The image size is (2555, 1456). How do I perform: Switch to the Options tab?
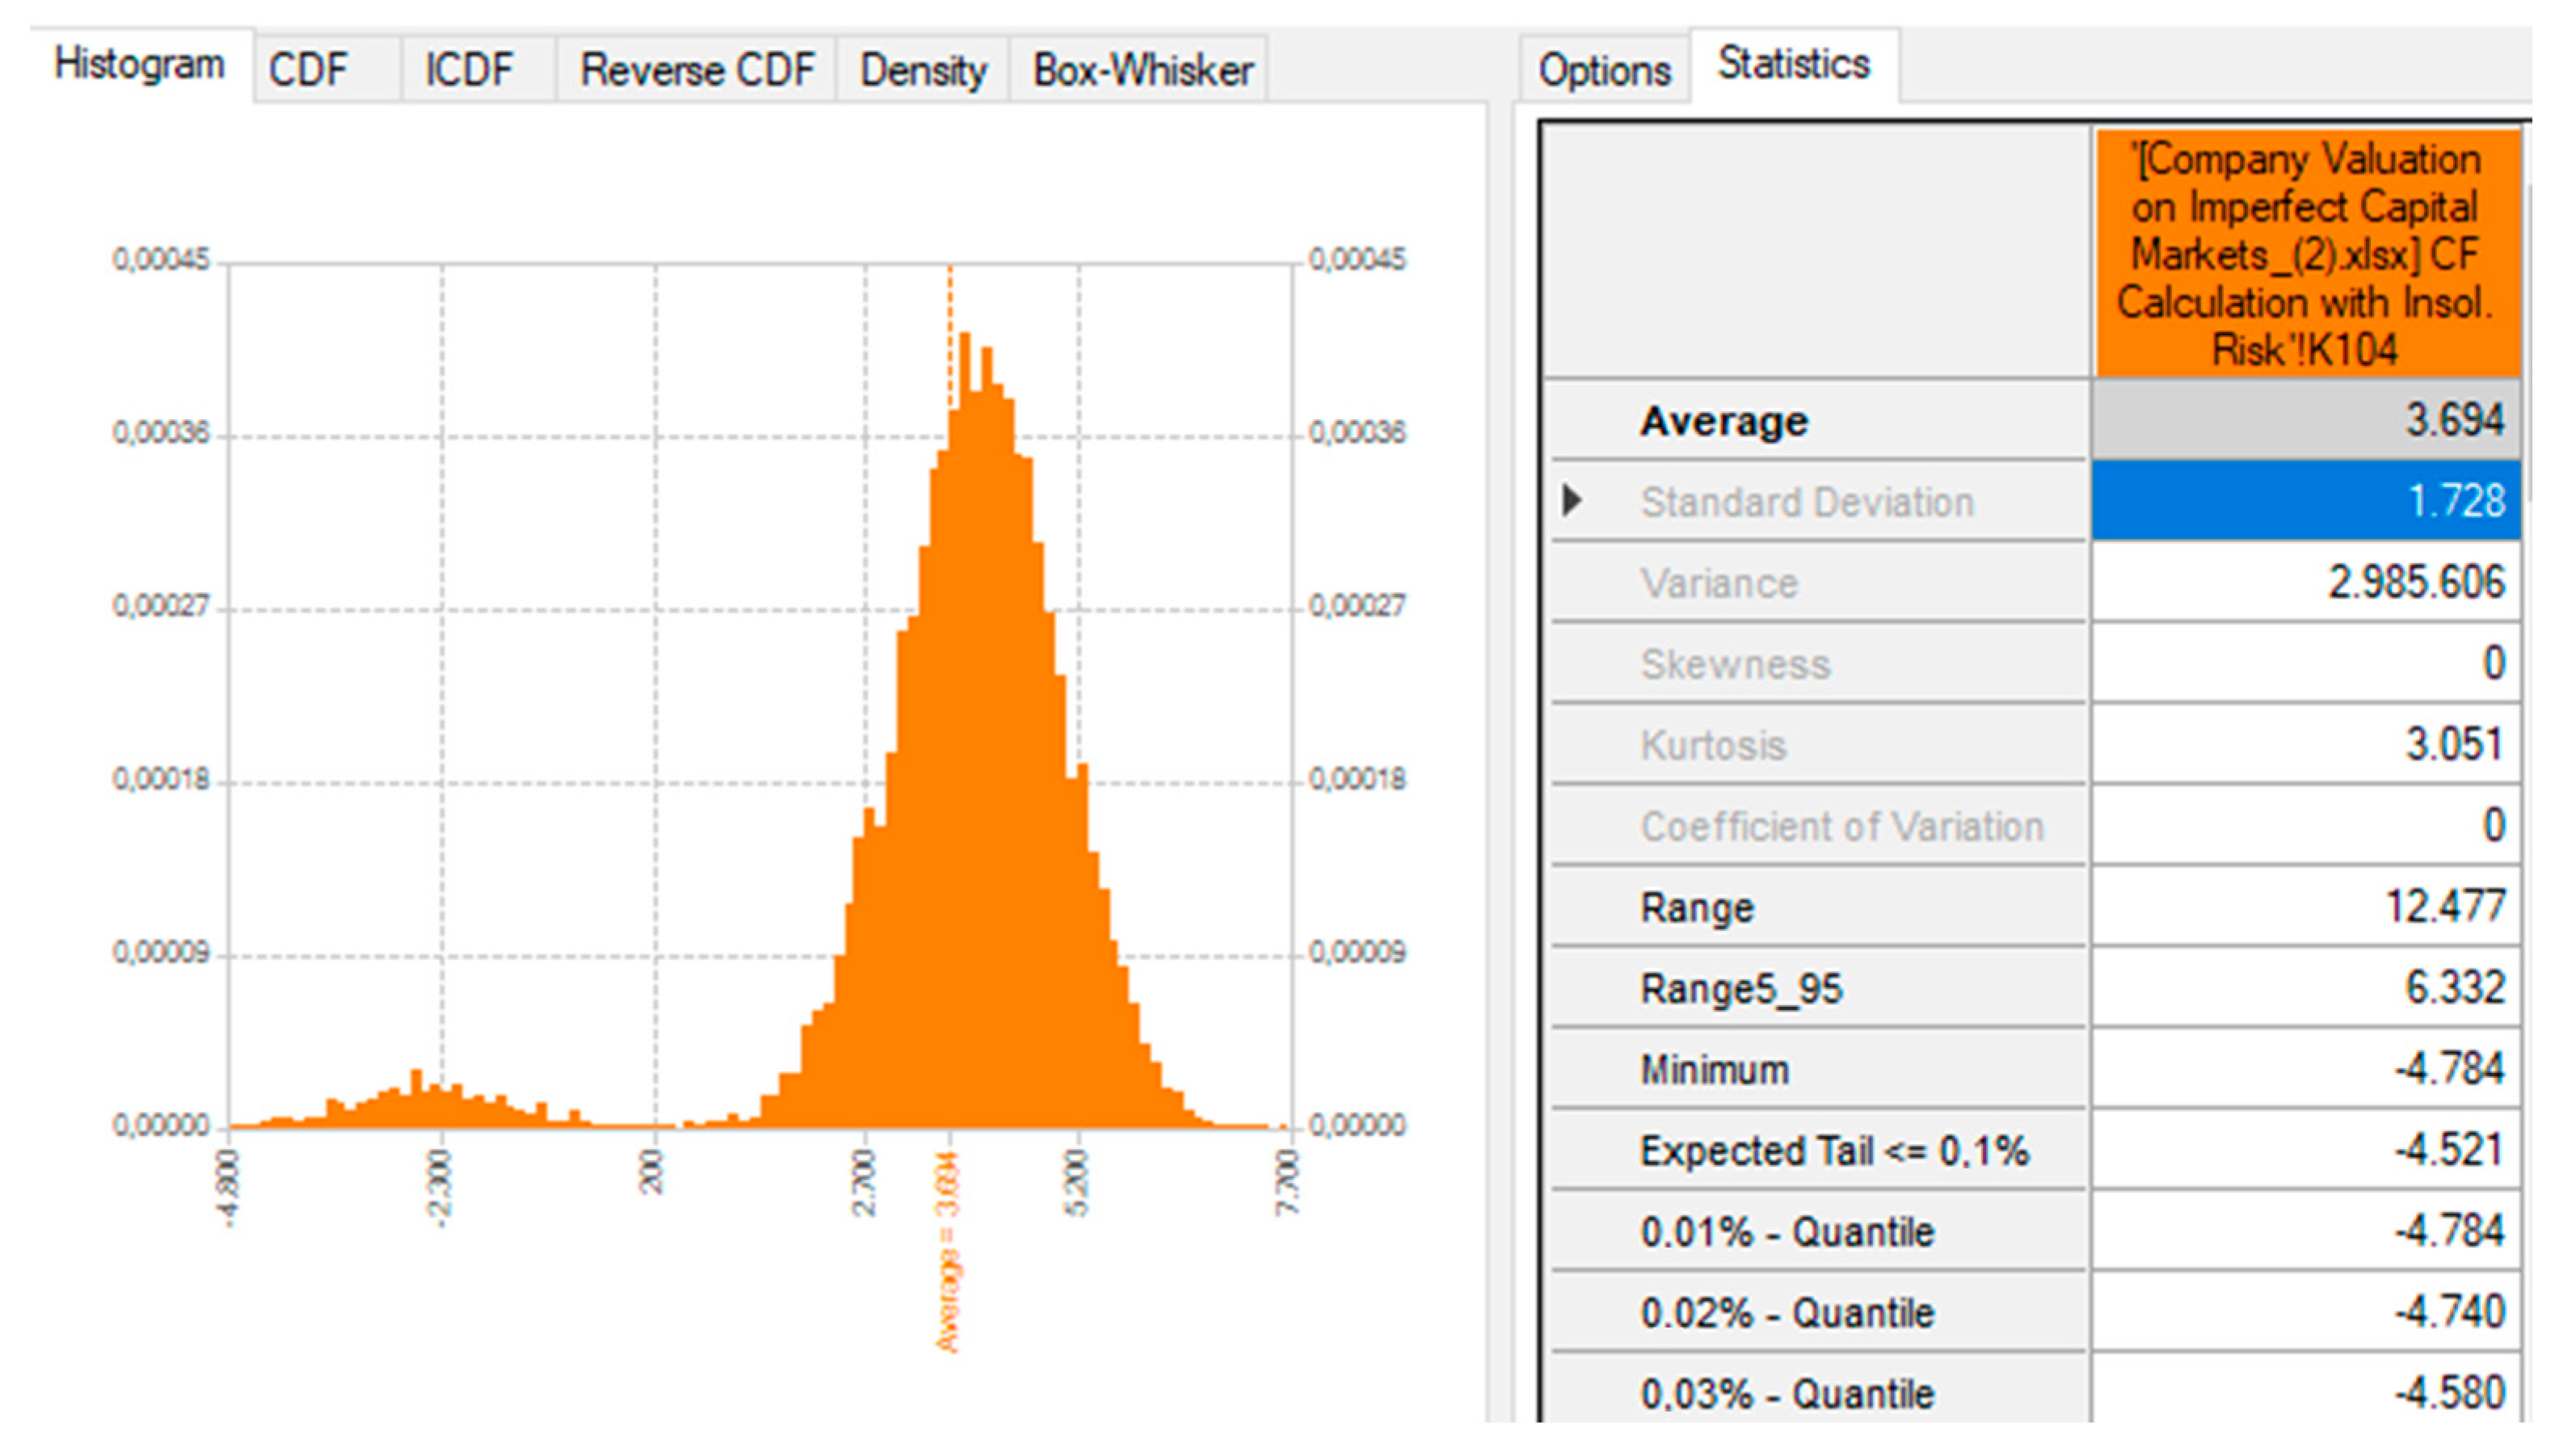(1604, 70)
